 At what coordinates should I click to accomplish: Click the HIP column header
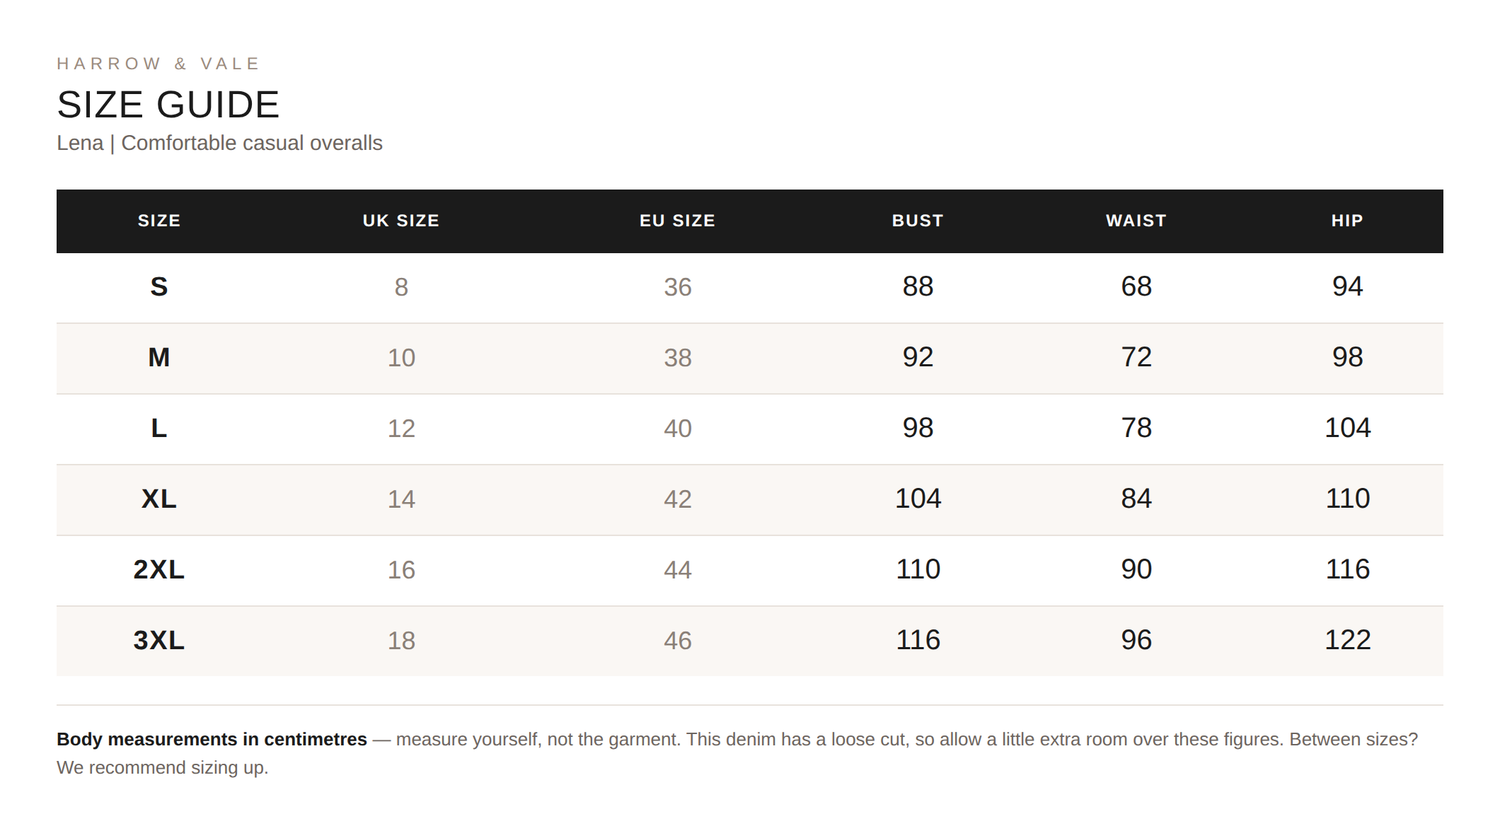(1347, 221)
